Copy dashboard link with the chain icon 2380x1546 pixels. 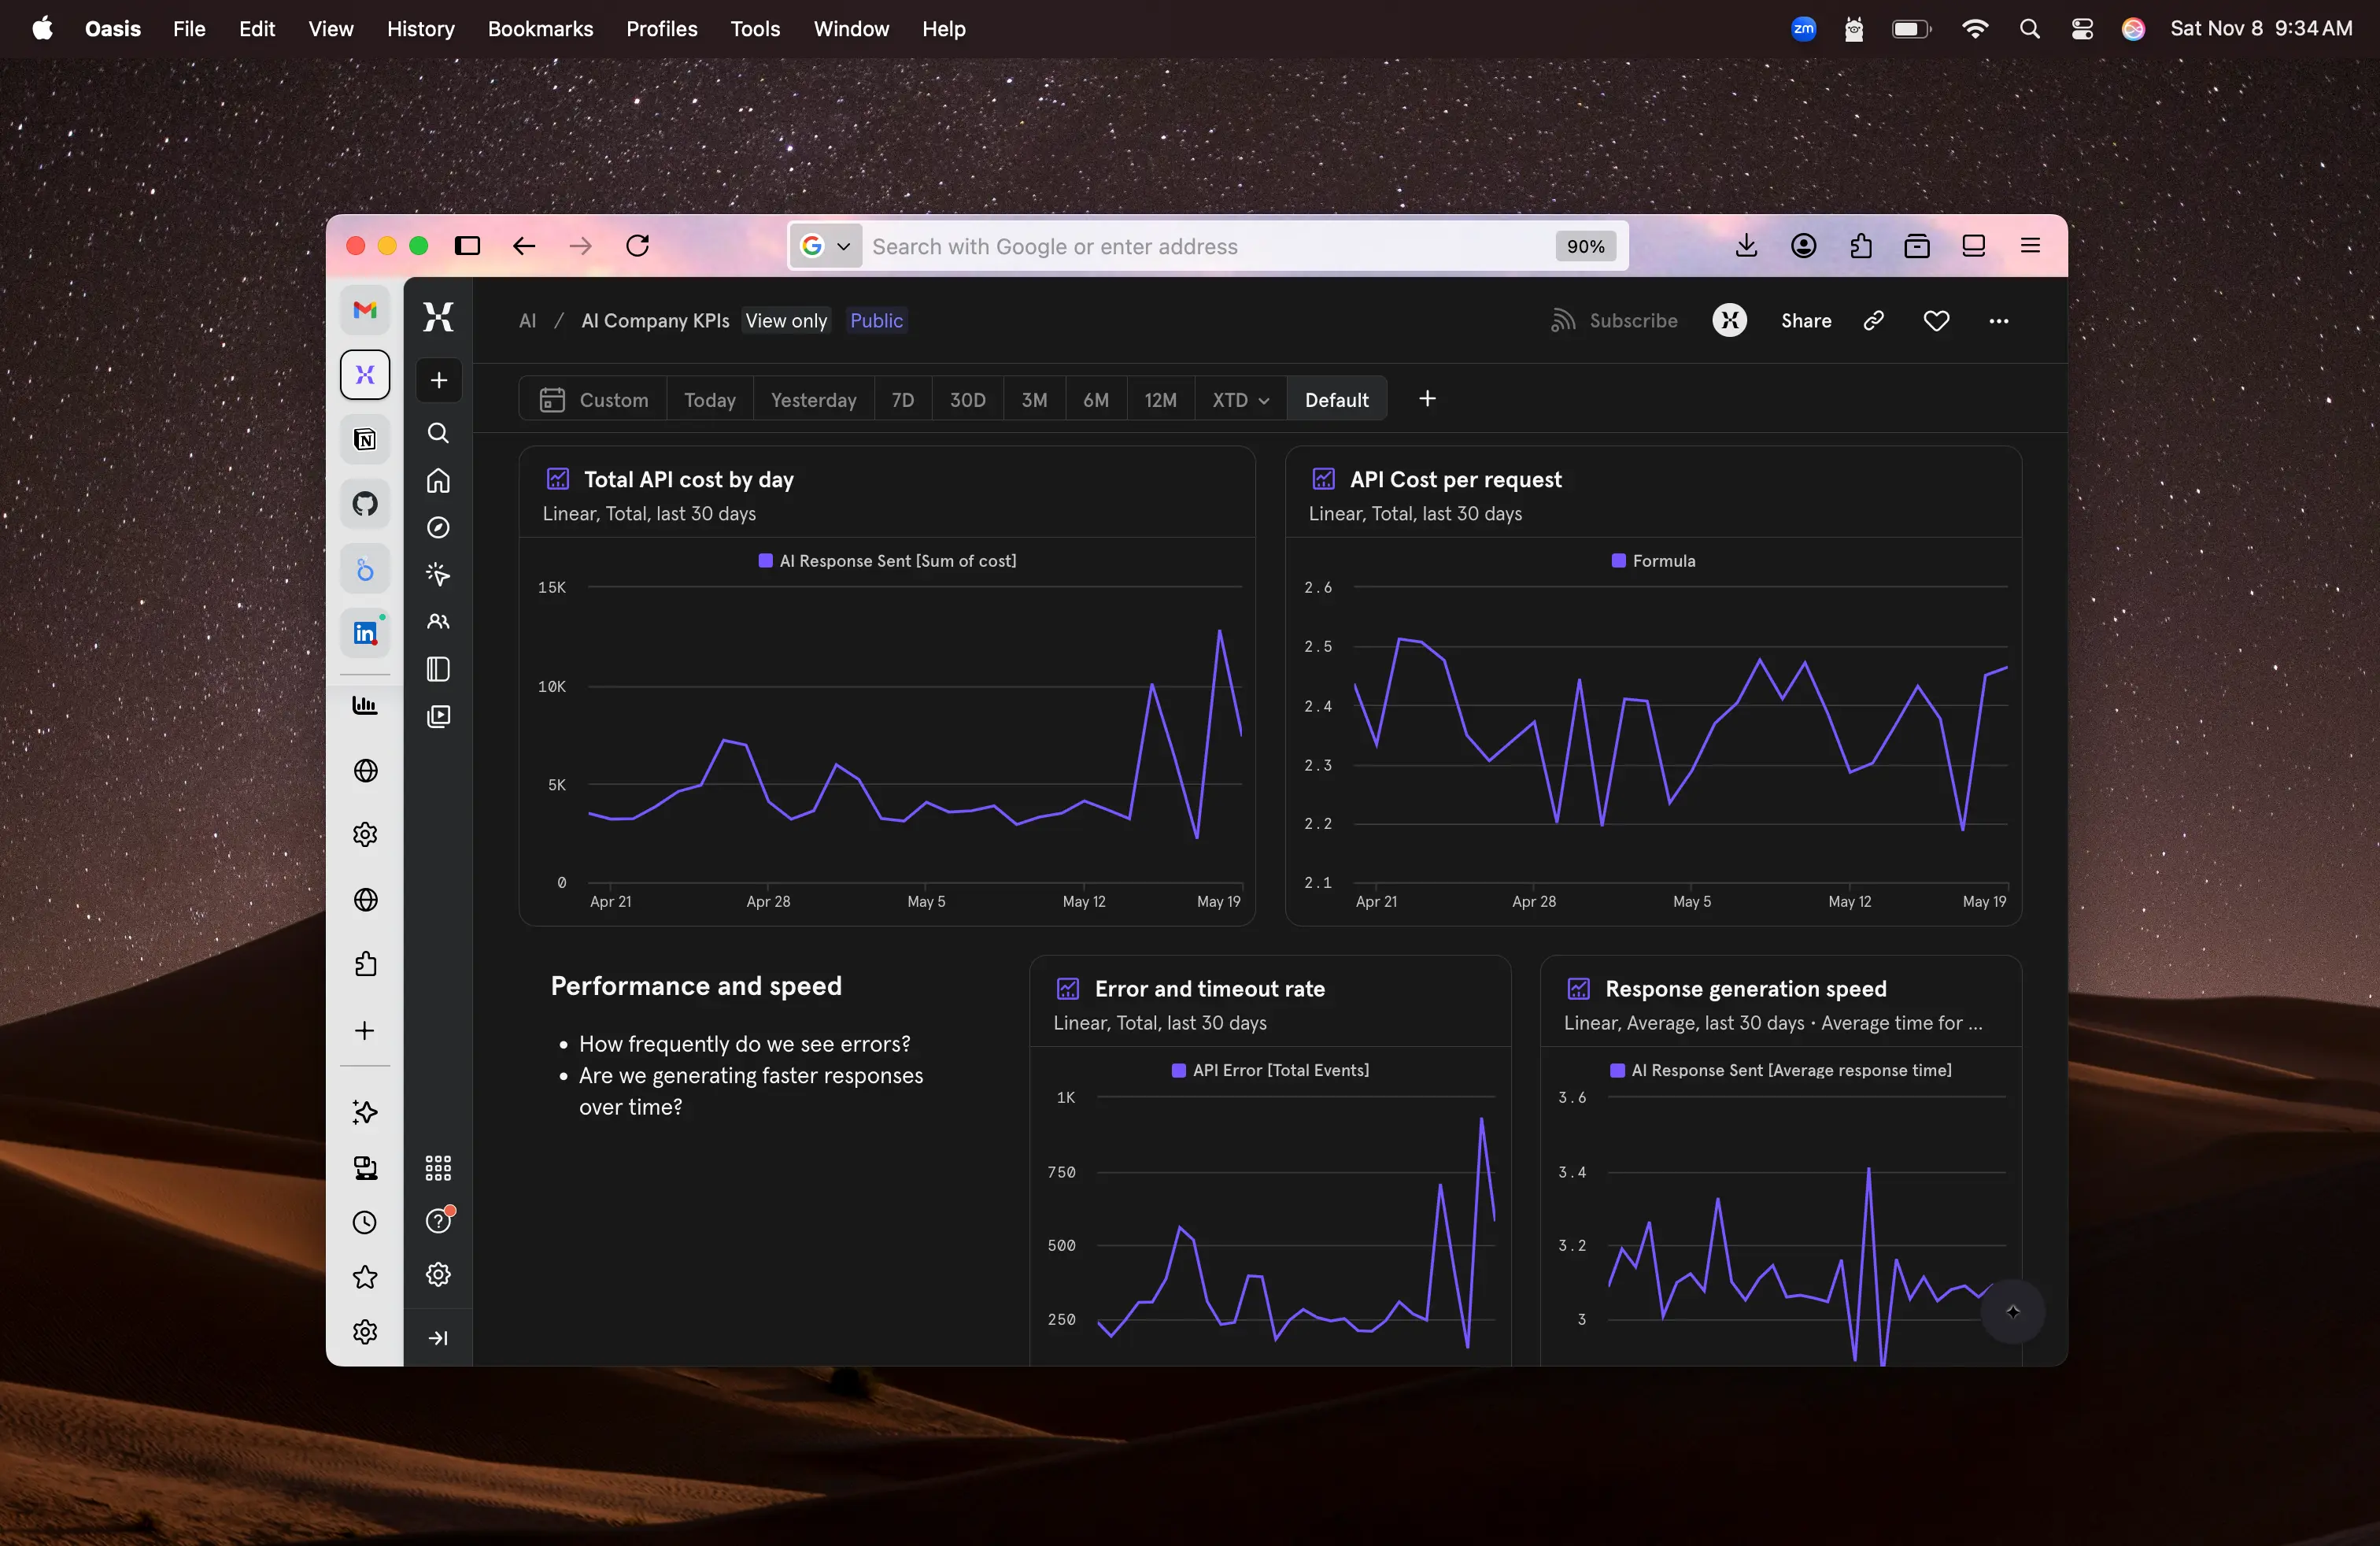tap(1874, 320)
